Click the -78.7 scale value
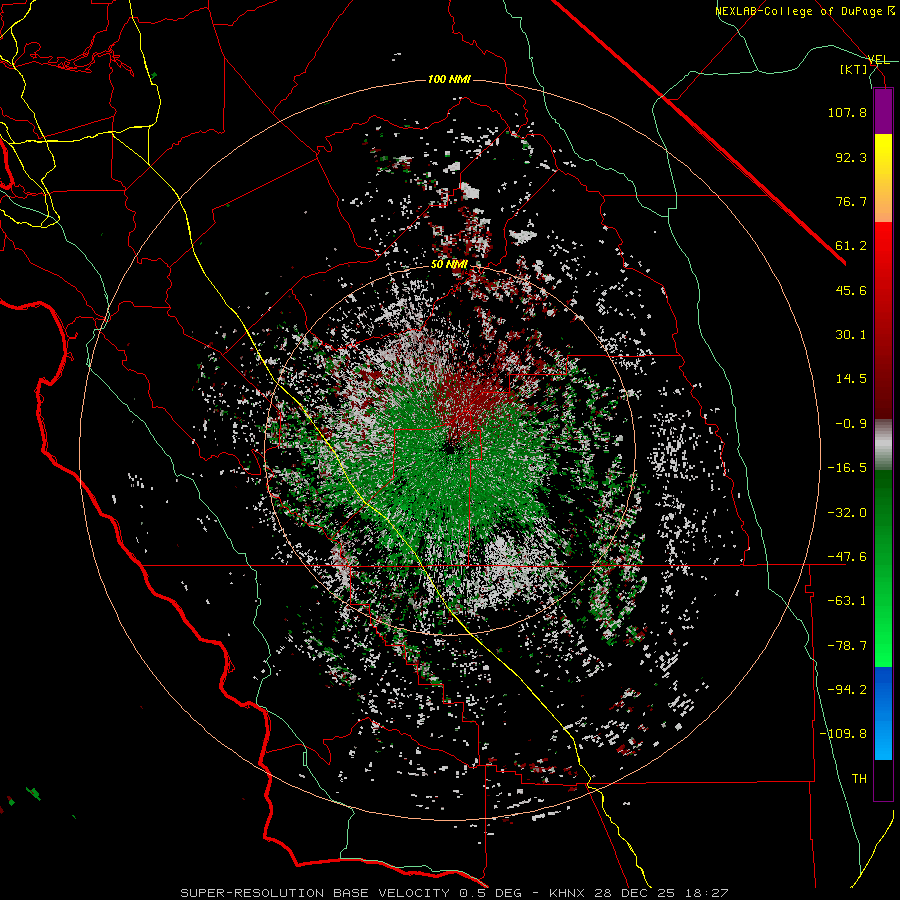Screen dimensions: 900x900 (847, 646)
